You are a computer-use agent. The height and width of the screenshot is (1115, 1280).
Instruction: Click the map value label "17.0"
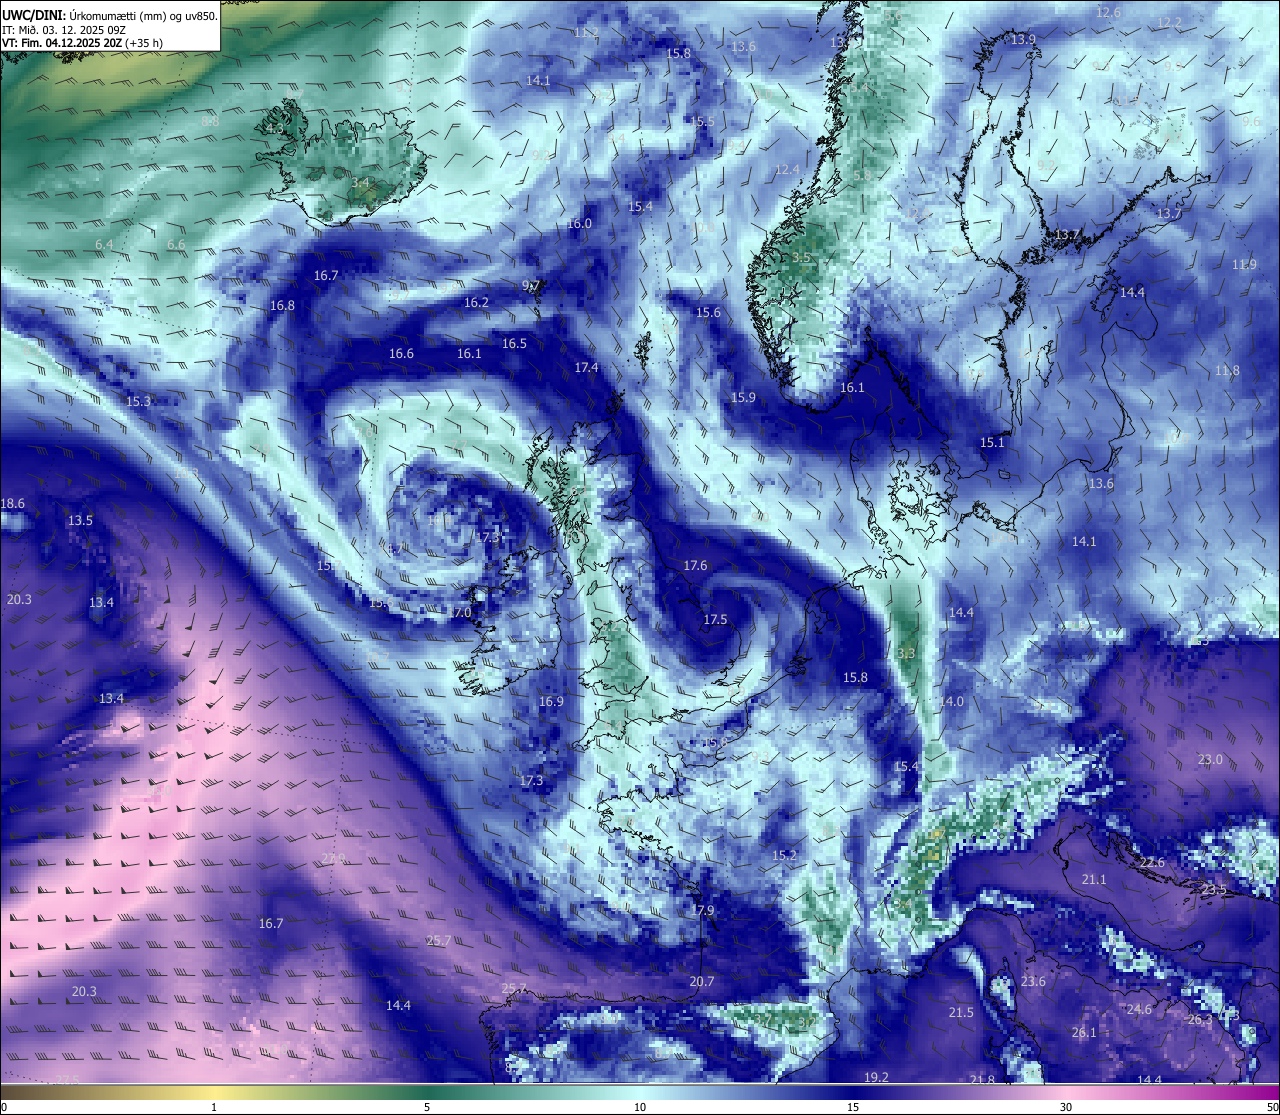click(459, 613)
